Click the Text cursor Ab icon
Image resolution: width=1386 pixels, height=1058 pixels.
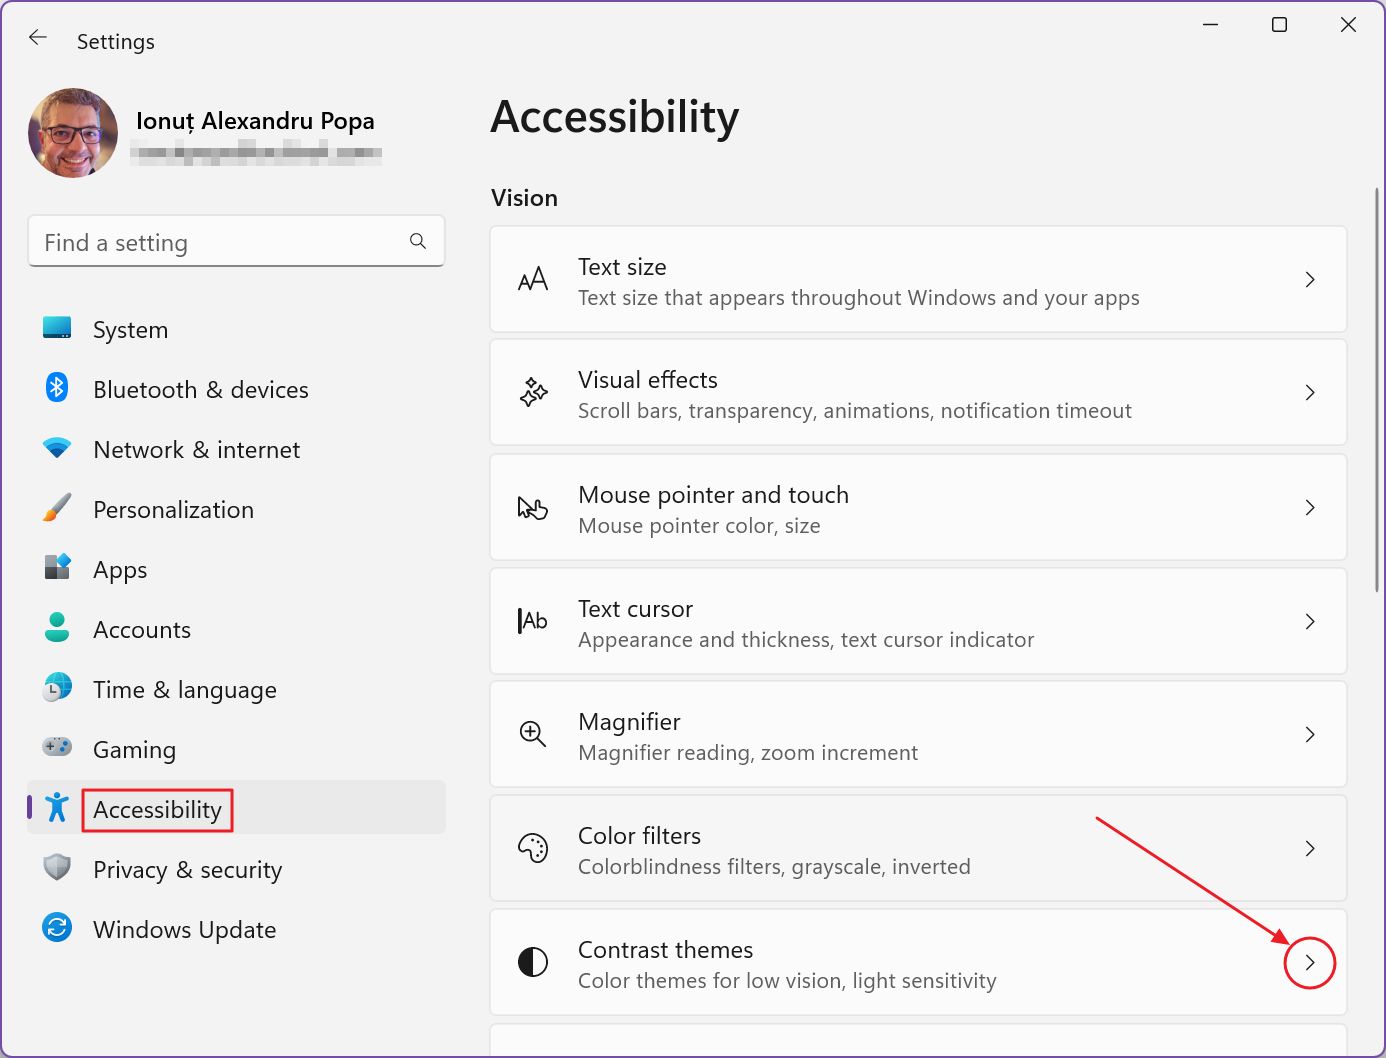(533, 621)
